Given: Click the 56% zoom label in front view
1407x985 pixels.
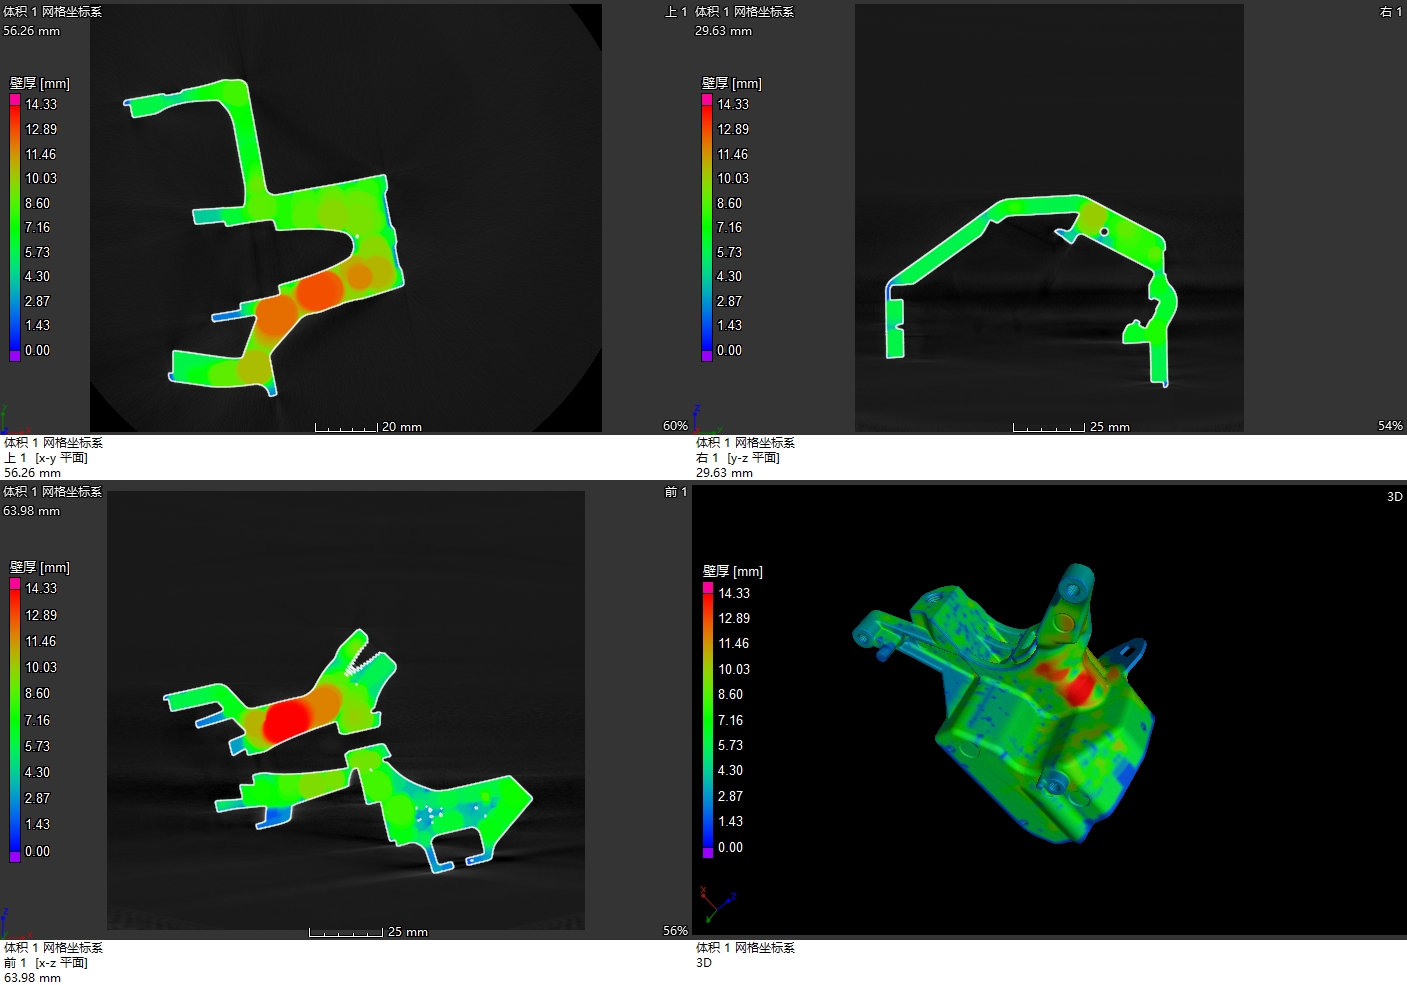Looking at the screenshot, I should click(x=675, y=931).
